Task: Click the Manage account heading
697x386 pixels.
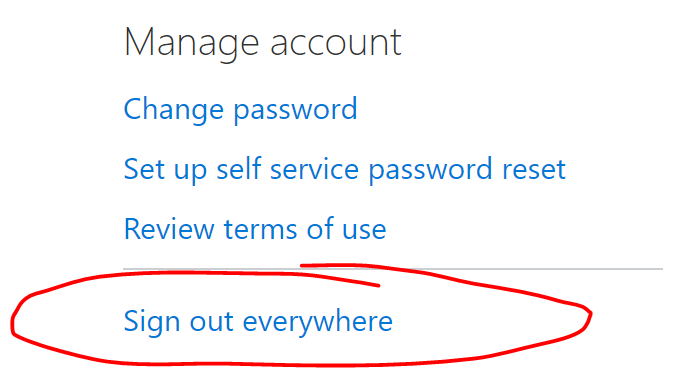Action: pos(263,43)
